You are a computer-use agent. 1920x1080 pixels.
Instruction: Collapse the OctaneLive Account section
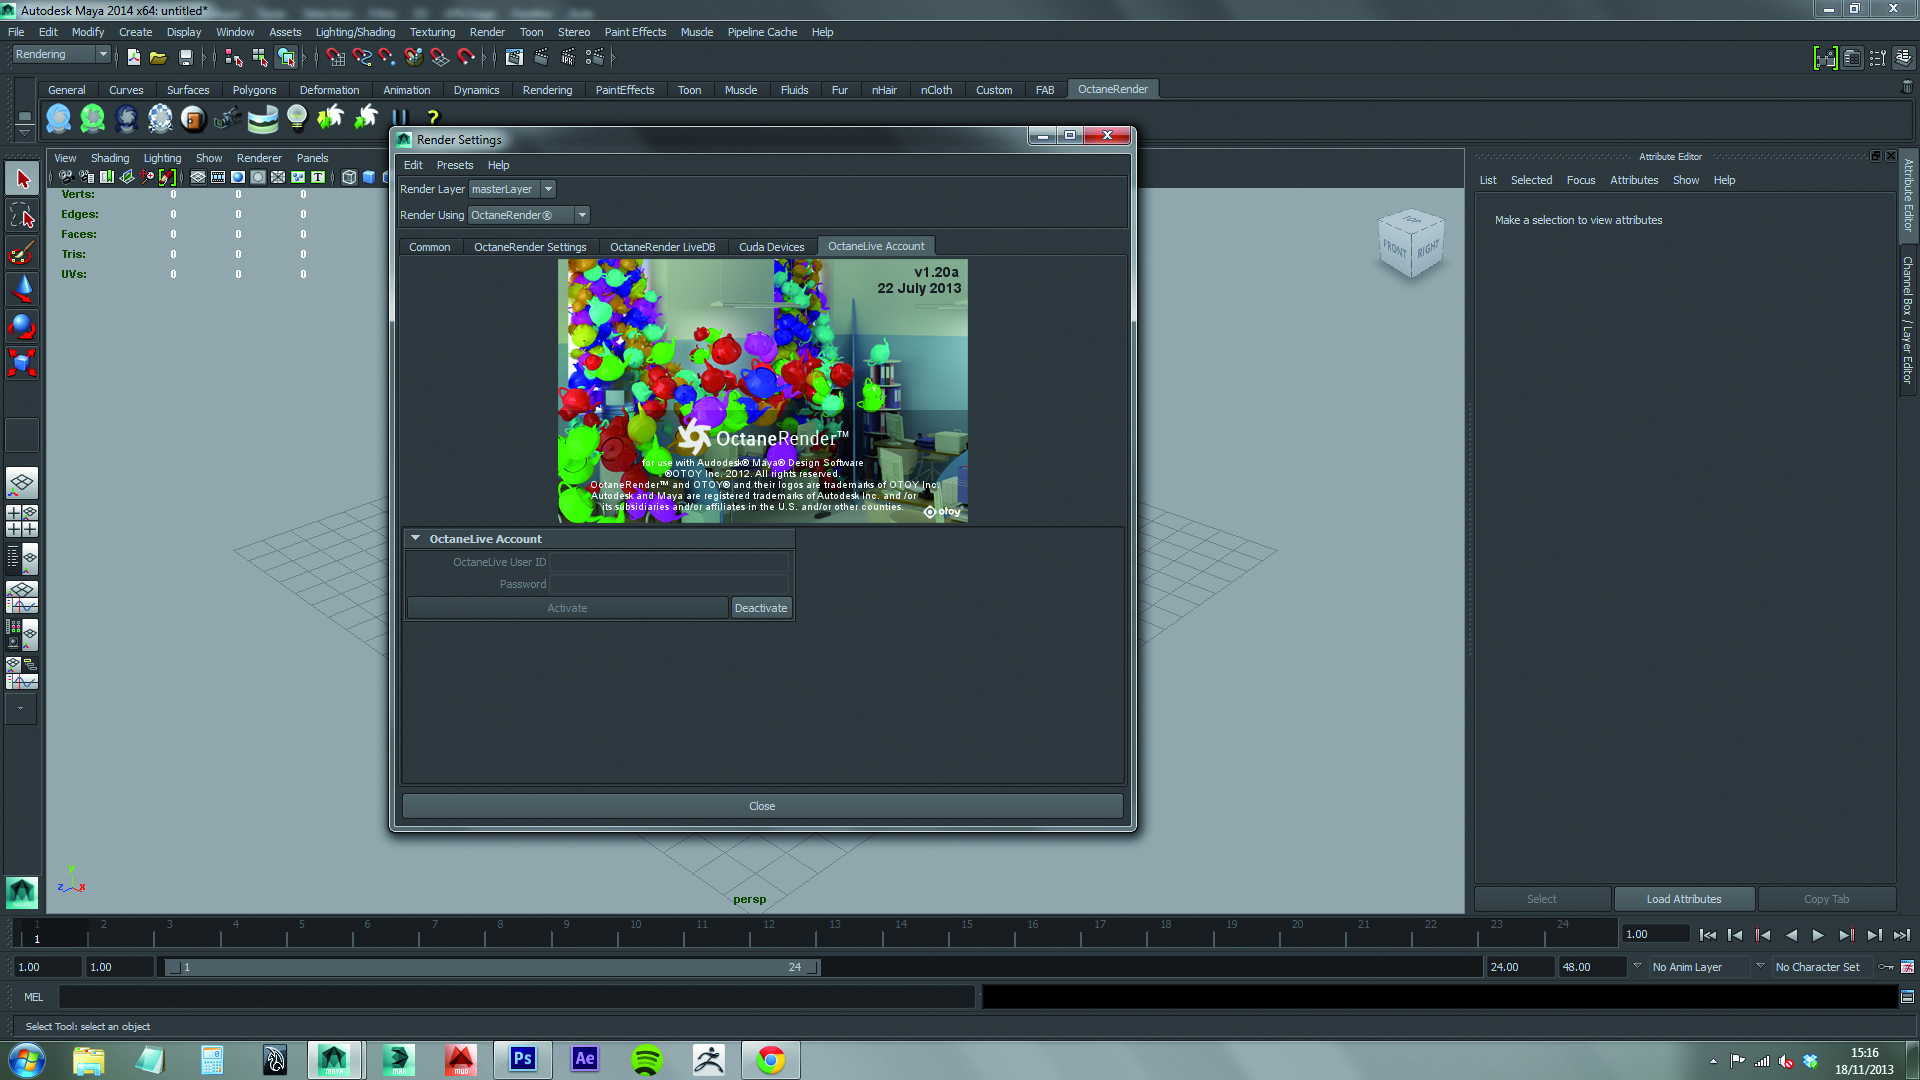(416, 538)
